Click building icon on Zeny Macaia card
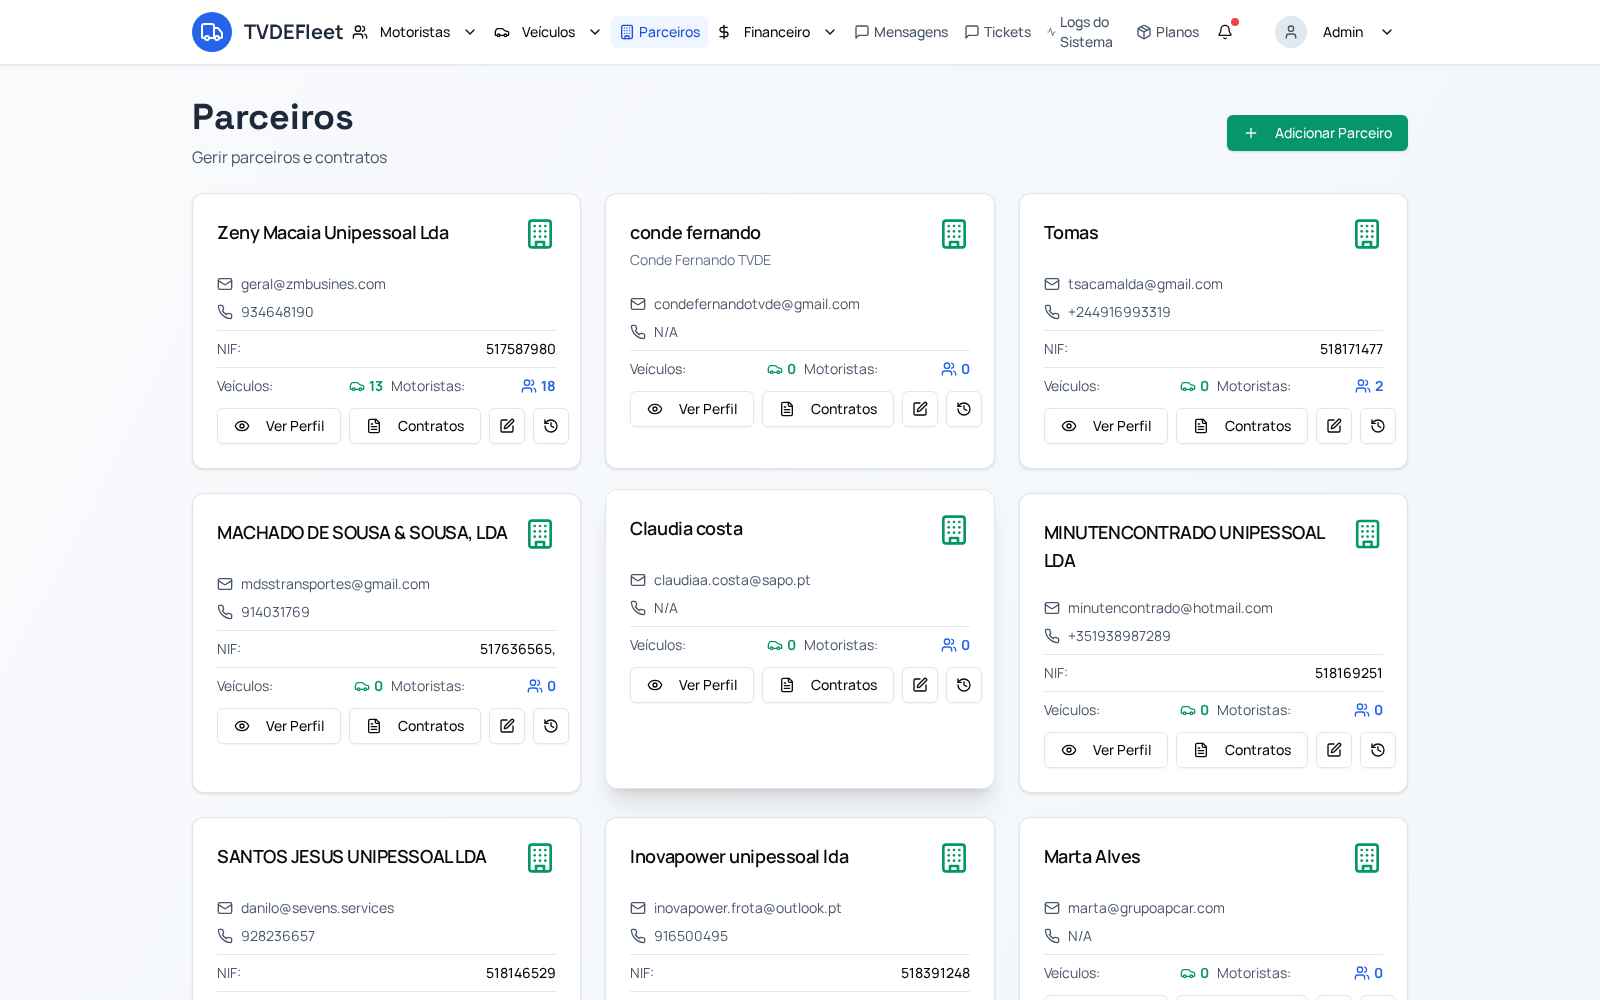This screenshot has height=1000, width=1600. [540, 234]
